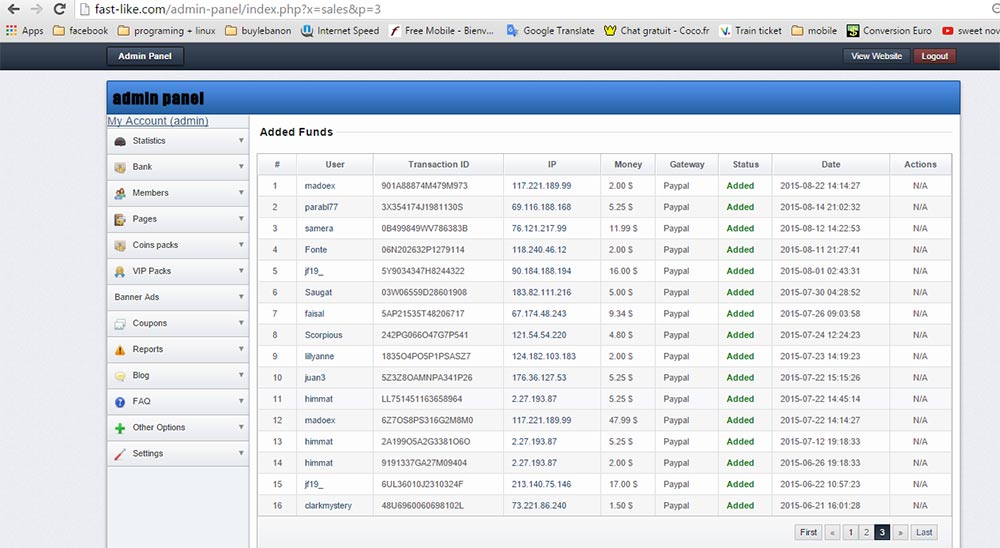Open the Internet Speed bookmark

[340, 31]
